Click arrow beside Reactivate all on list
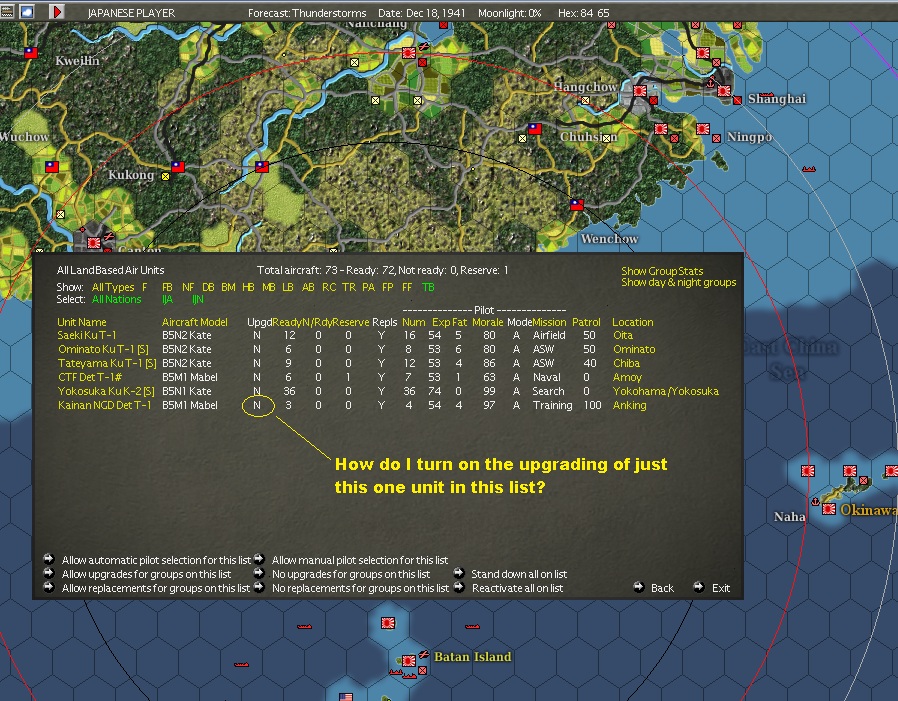The width and height of the screenshot is (898, 701). (458, 588)
